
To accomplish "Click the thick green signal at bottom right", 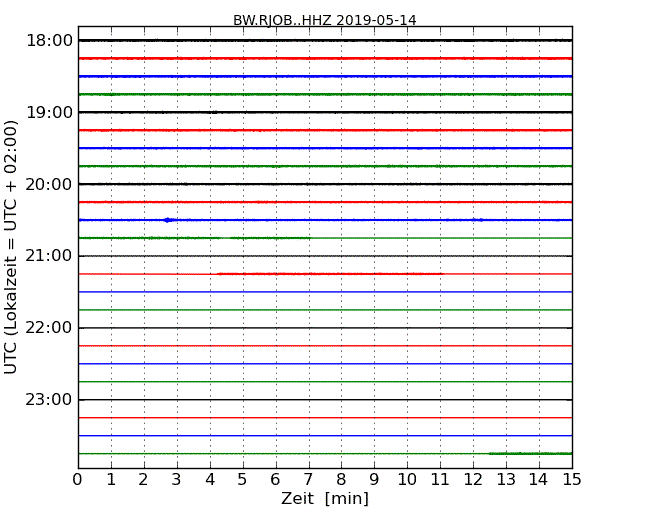I will 531,454.
